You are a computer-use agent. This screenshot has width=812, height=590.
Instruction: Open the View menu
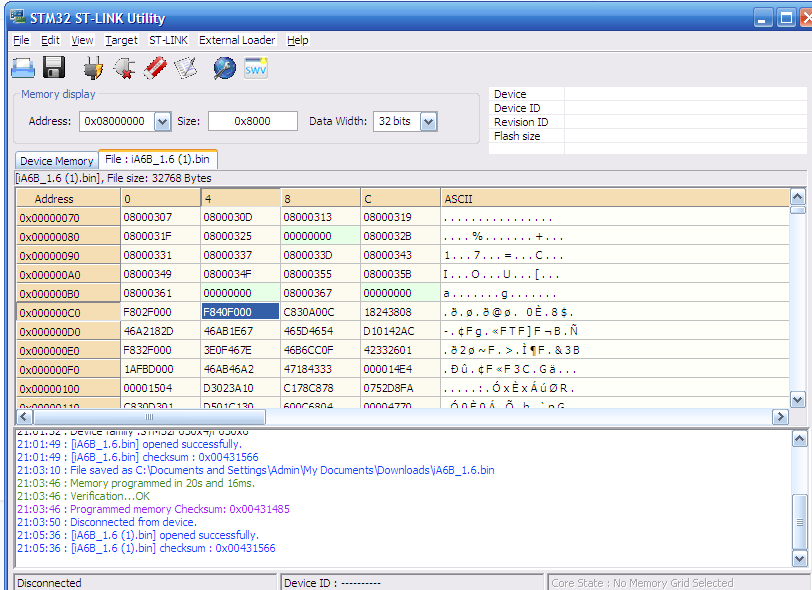coord(82,40)
